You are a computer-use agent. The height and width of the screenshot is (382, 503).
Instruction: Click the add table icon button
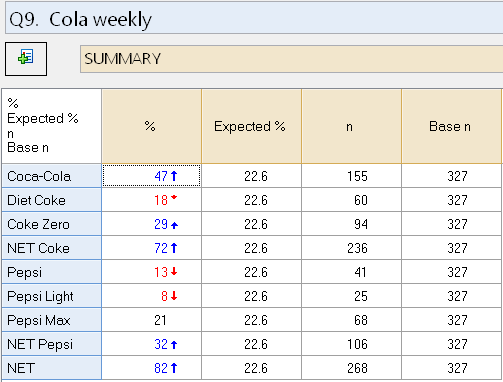26,59
